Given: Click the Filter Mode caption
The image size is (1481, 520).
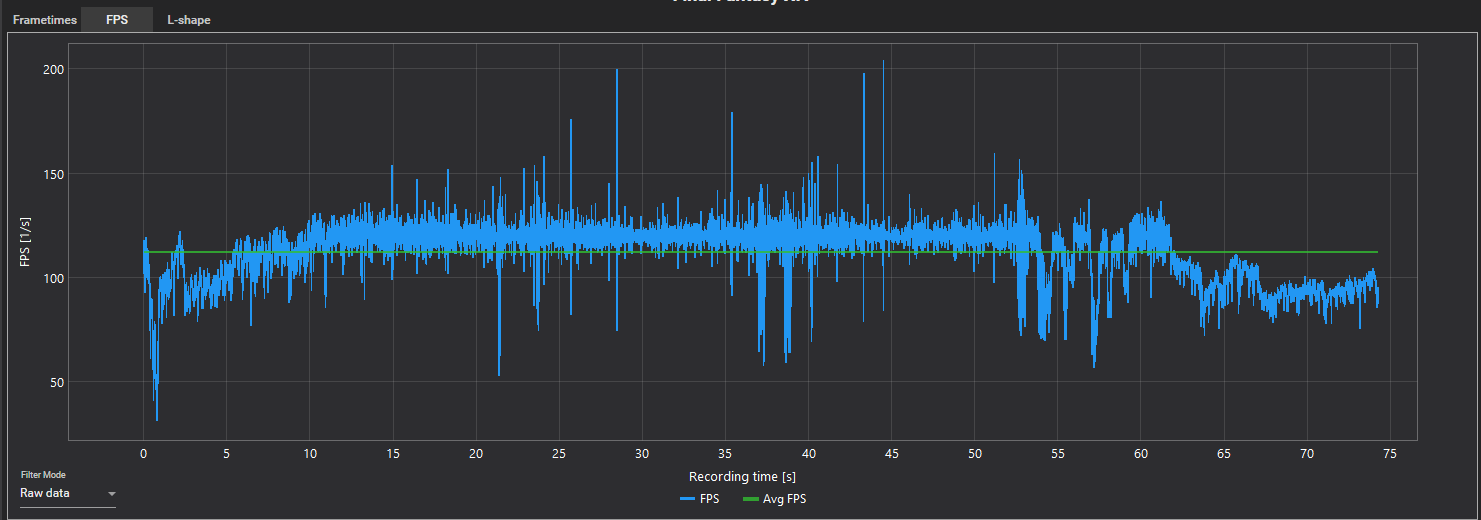Looking at the screenshot, I should click(x=42, y=475).
